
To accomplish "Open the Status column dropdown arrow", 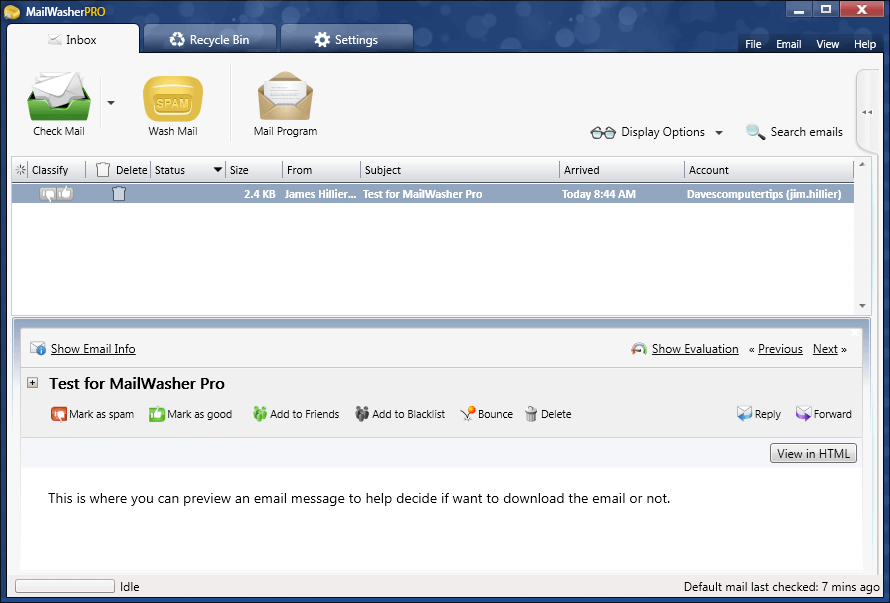I will pos(217,170).
